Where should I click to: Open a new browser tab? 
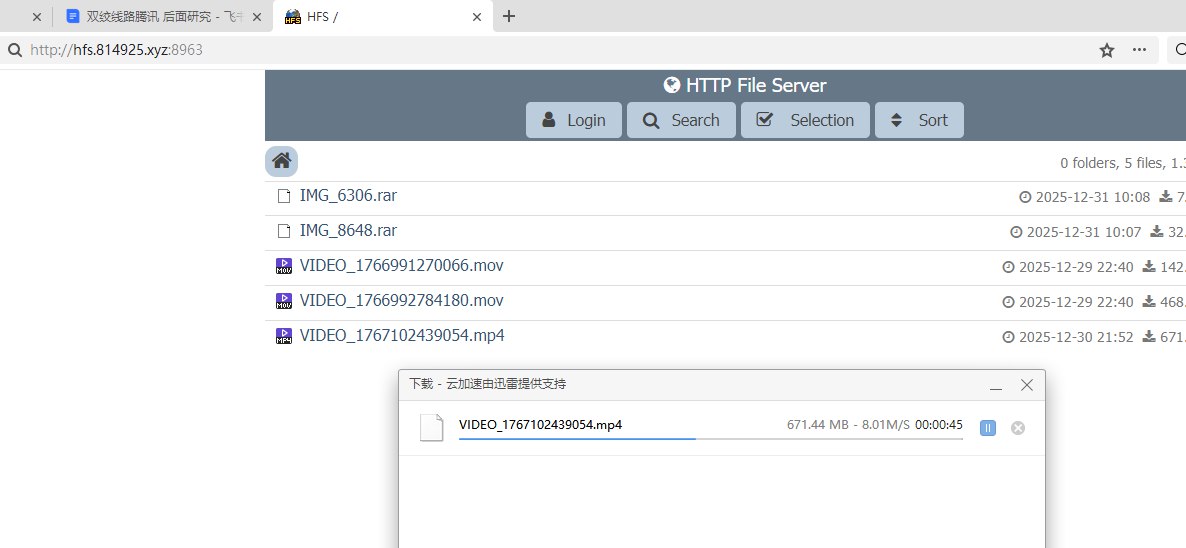509,16
